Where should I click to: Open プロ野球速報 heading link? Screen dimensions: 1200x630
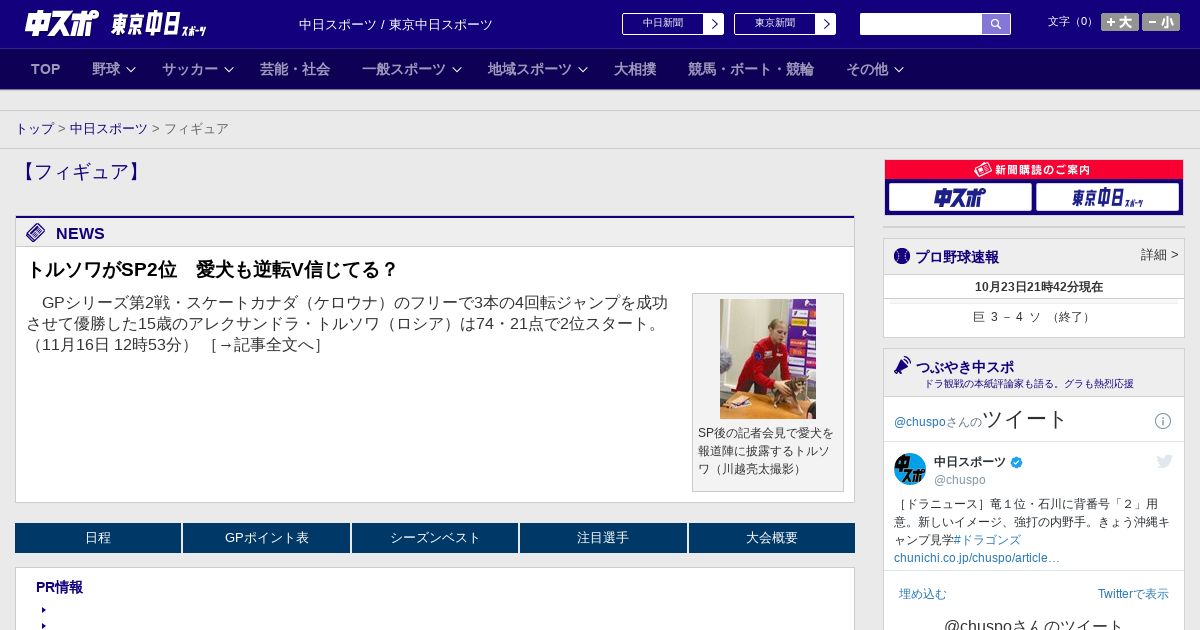point(957,257)
